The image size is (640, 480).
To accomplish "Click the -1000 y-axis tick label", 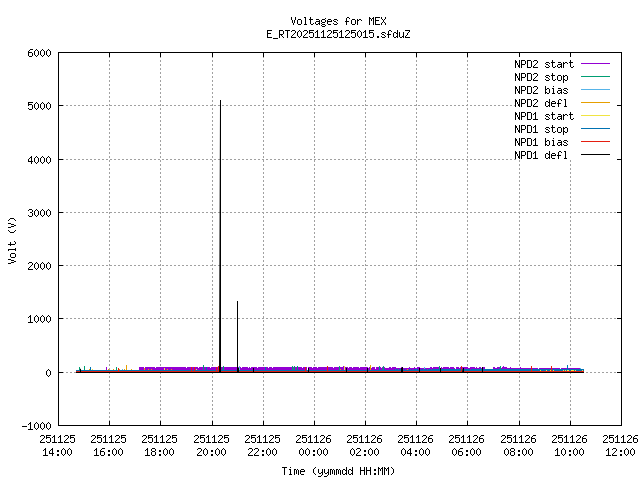I will 35,425.
